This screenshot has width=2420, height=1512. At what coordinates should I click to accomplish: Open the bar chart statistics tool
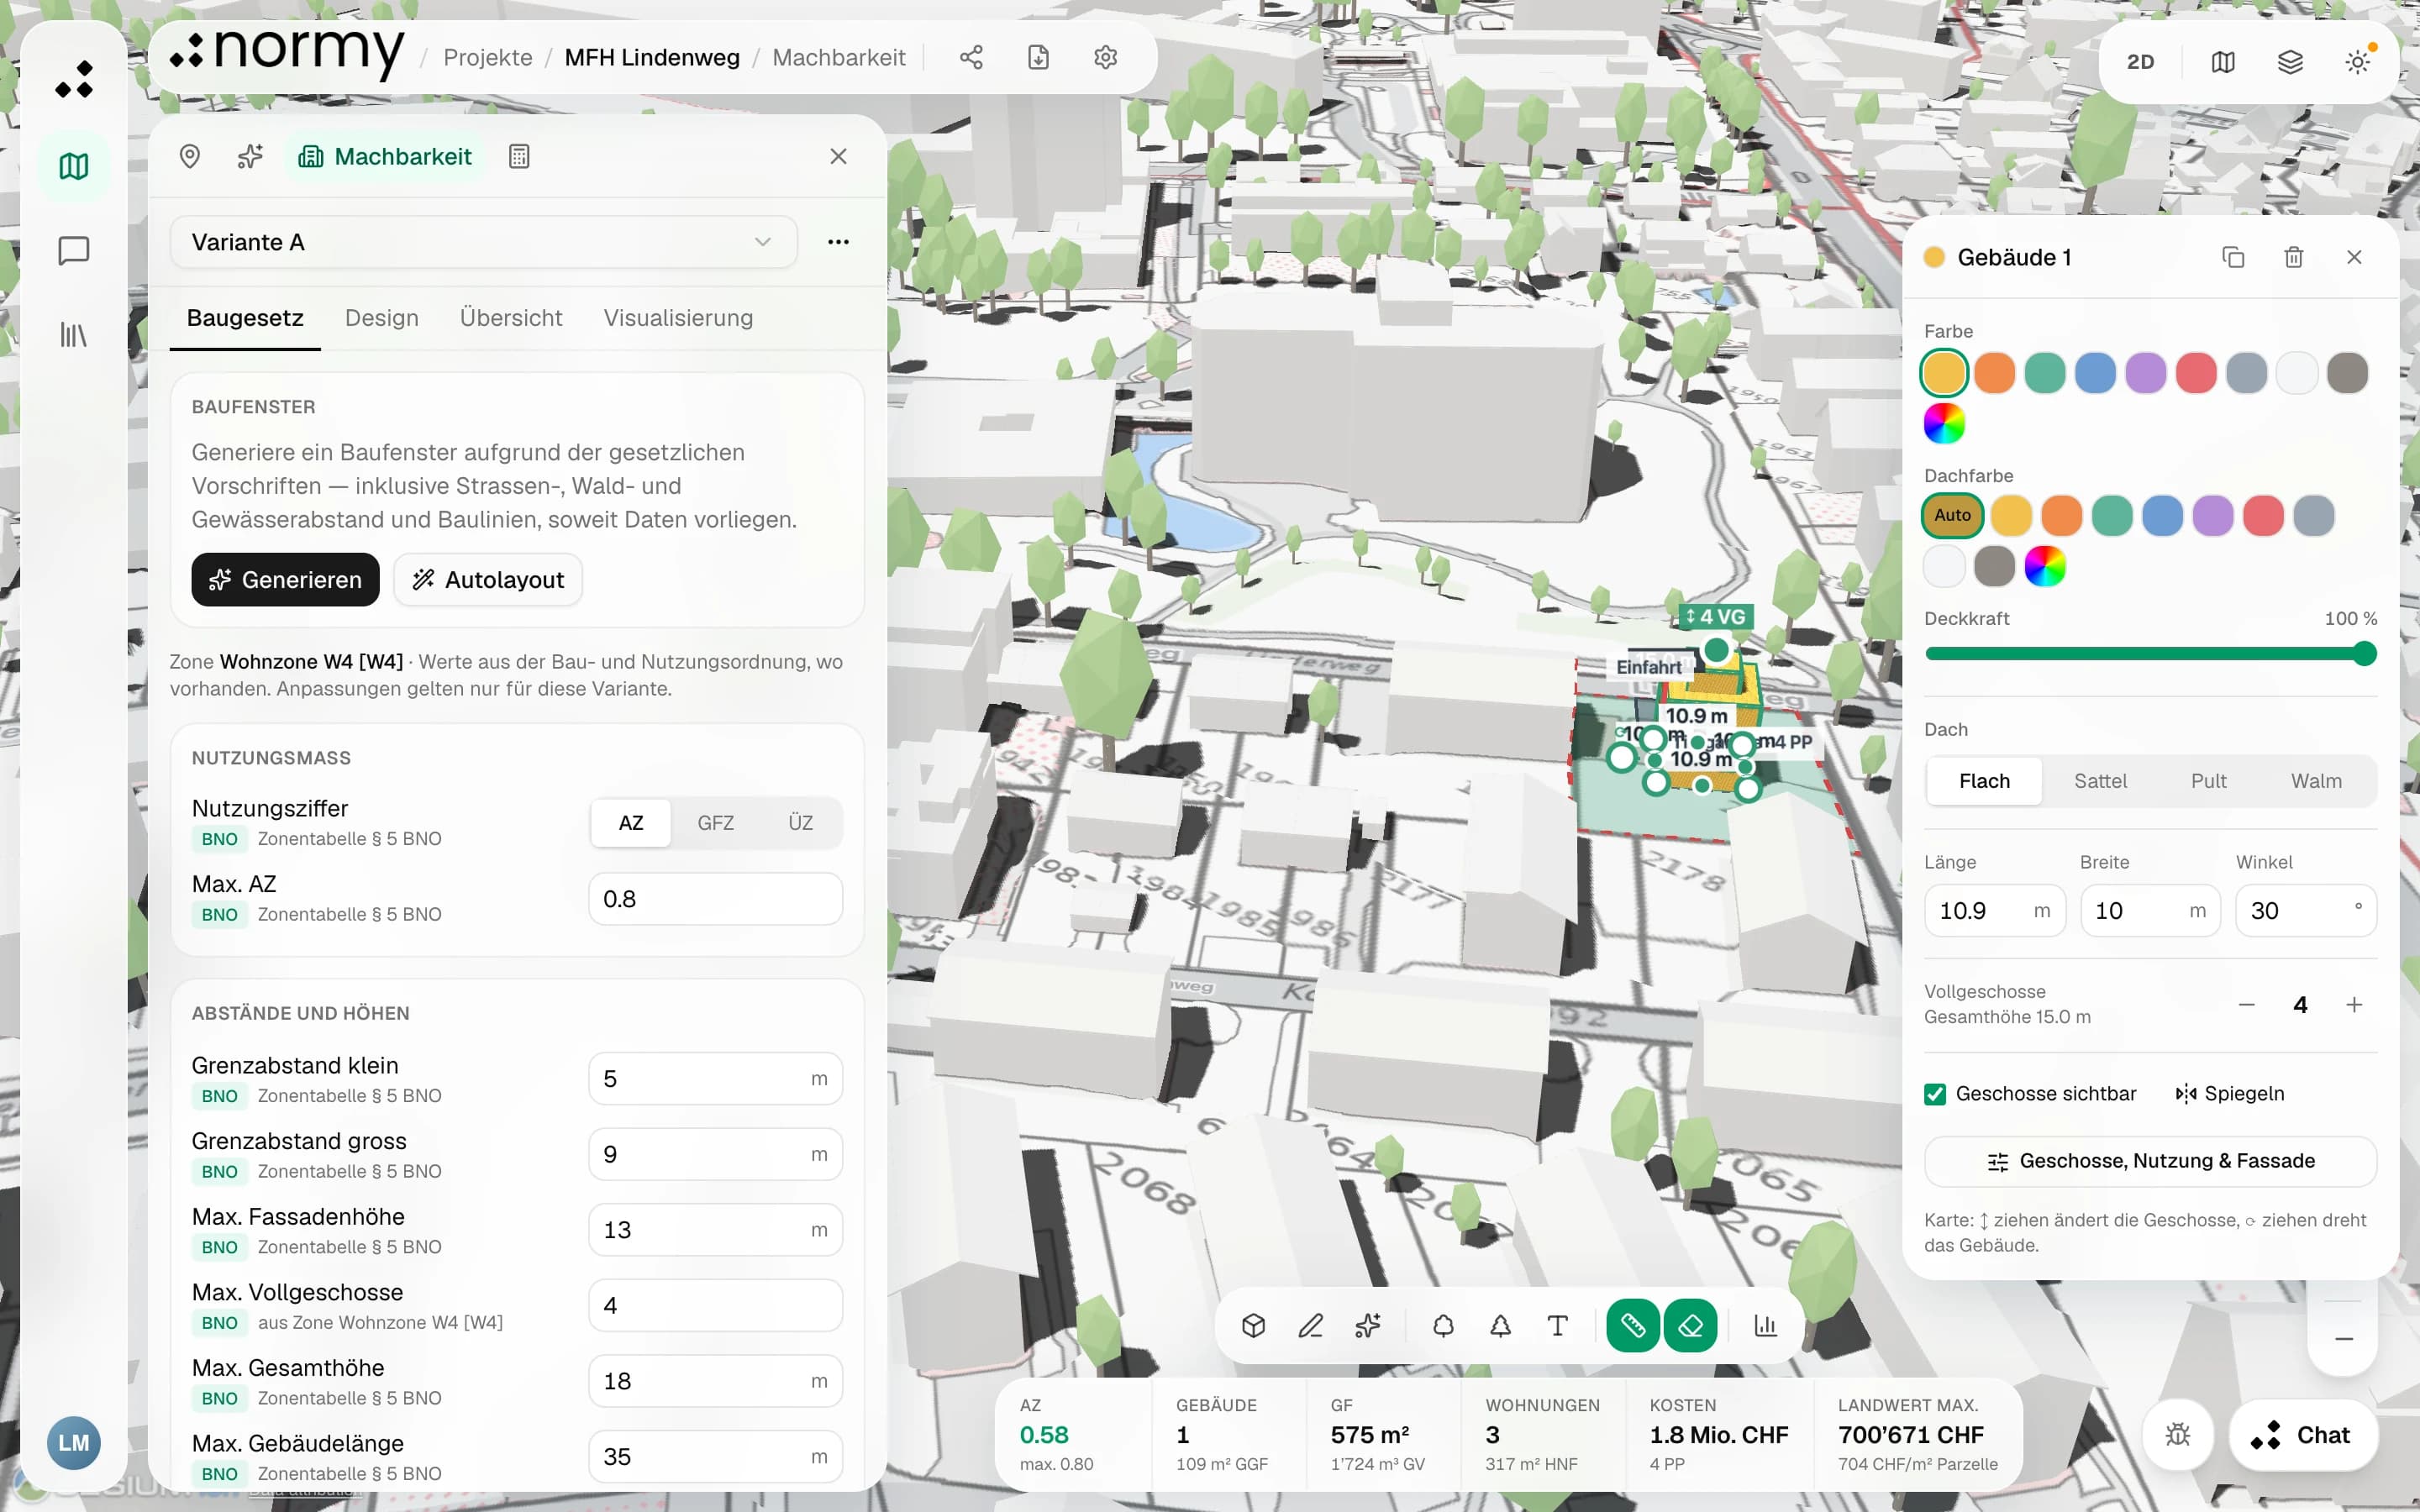pos(1765,1326)
